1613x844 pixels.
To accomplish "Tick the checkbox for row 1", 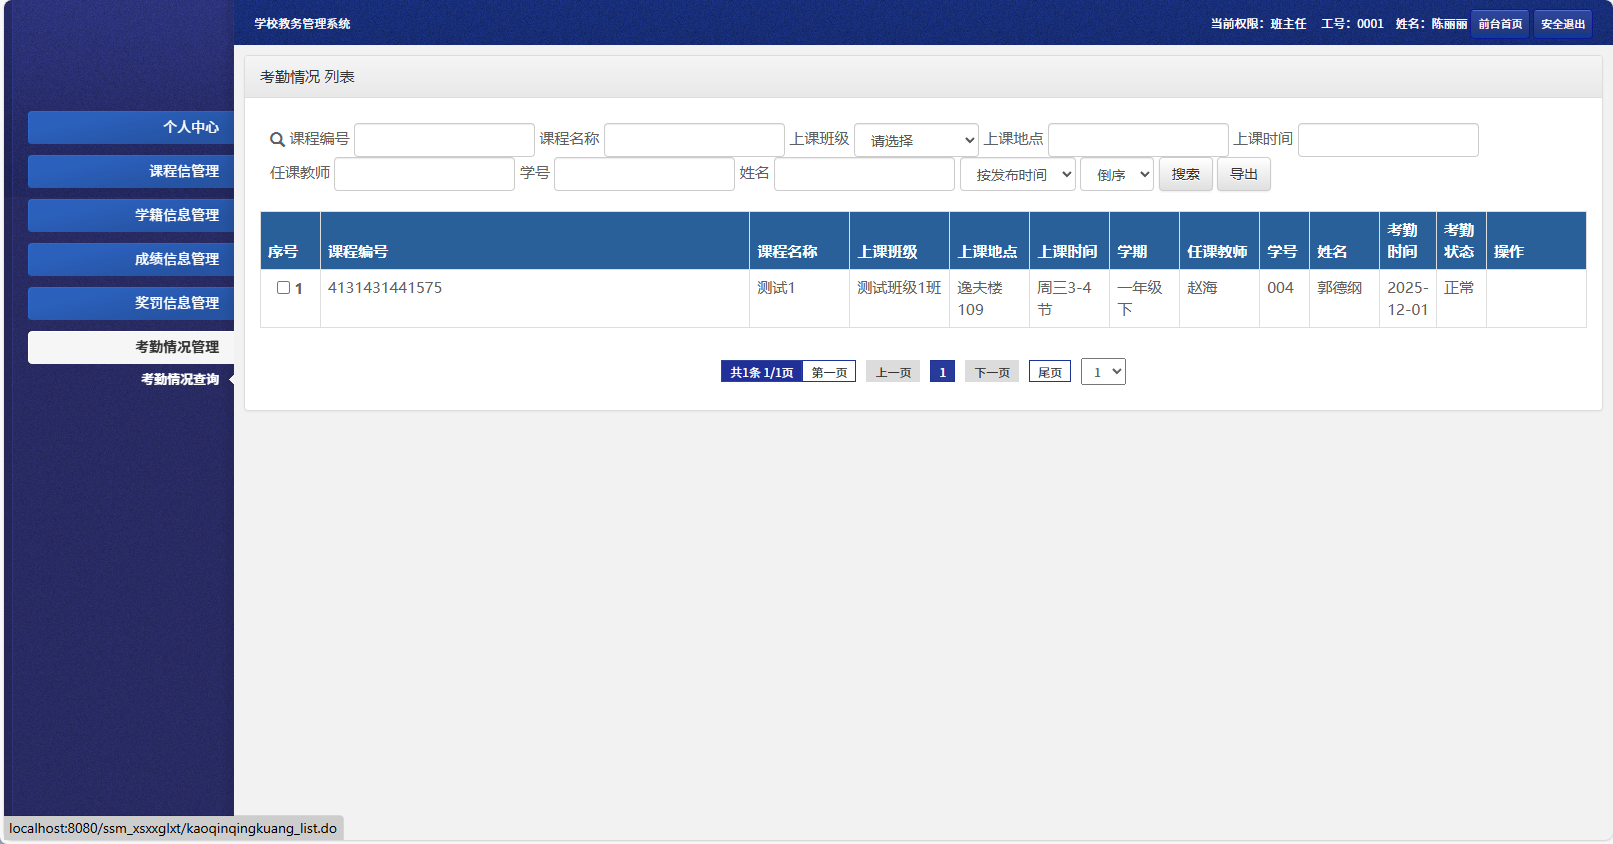I will 283,288.
